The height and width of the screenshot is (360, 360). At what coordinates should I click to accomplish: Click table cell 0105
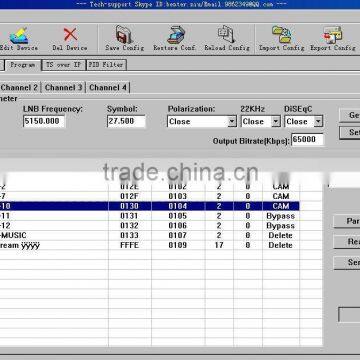coord(178,216)
